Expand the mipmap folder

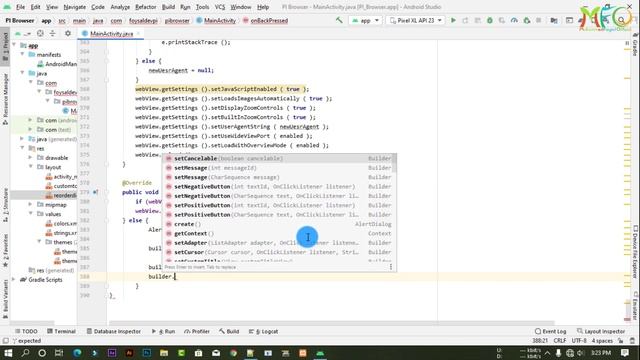click(x=30, y=204)
